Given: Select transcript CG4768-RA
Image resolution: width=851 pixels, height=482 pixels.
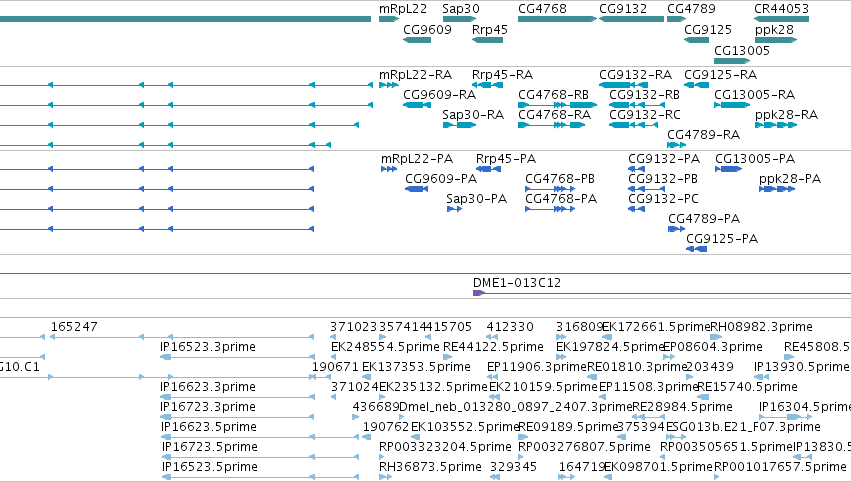Looking at the screenshot, I should point(554,115).
